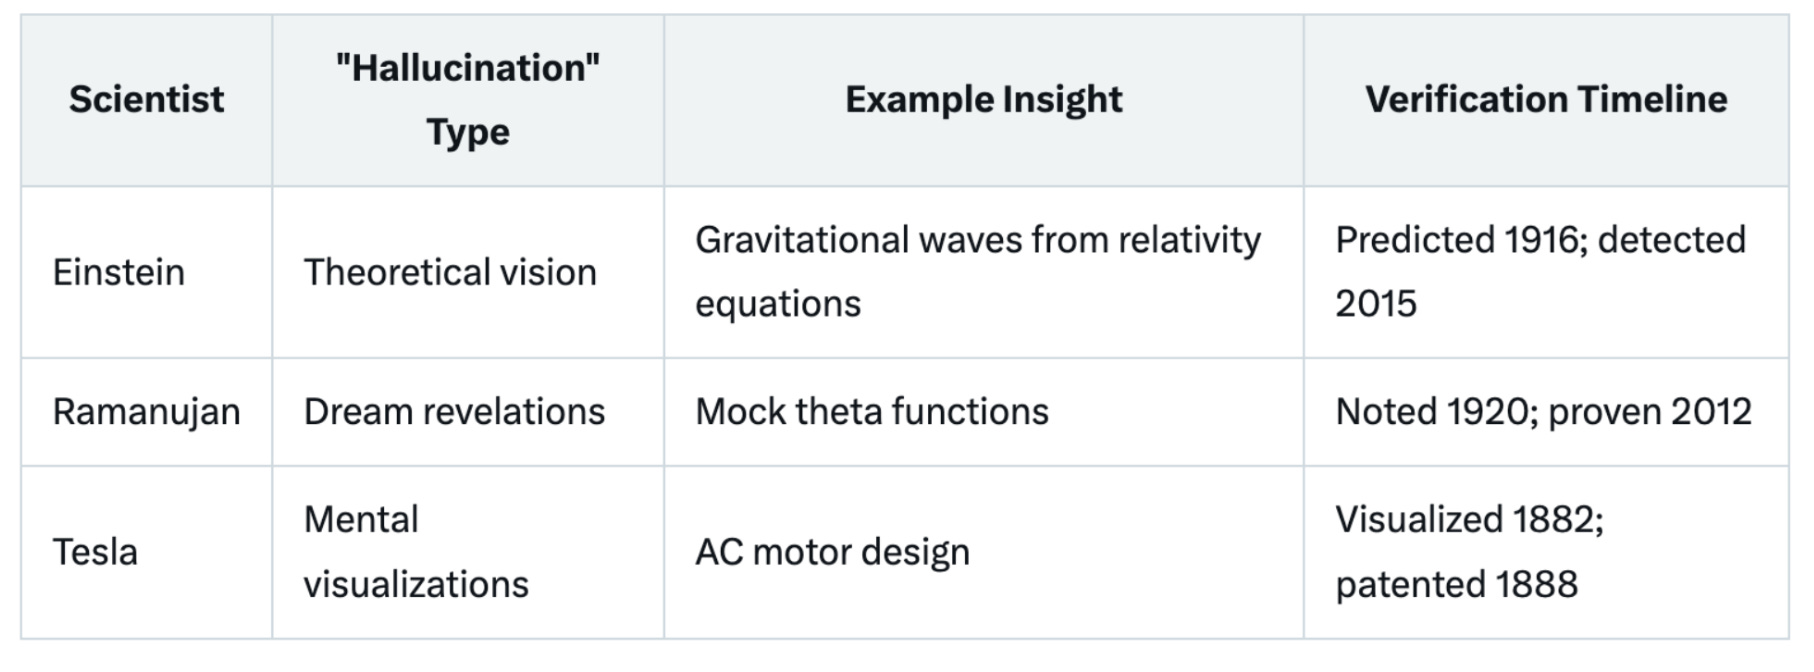Click the Tesla cell
Screen dimensions: 1814x672
click(147, 552)
